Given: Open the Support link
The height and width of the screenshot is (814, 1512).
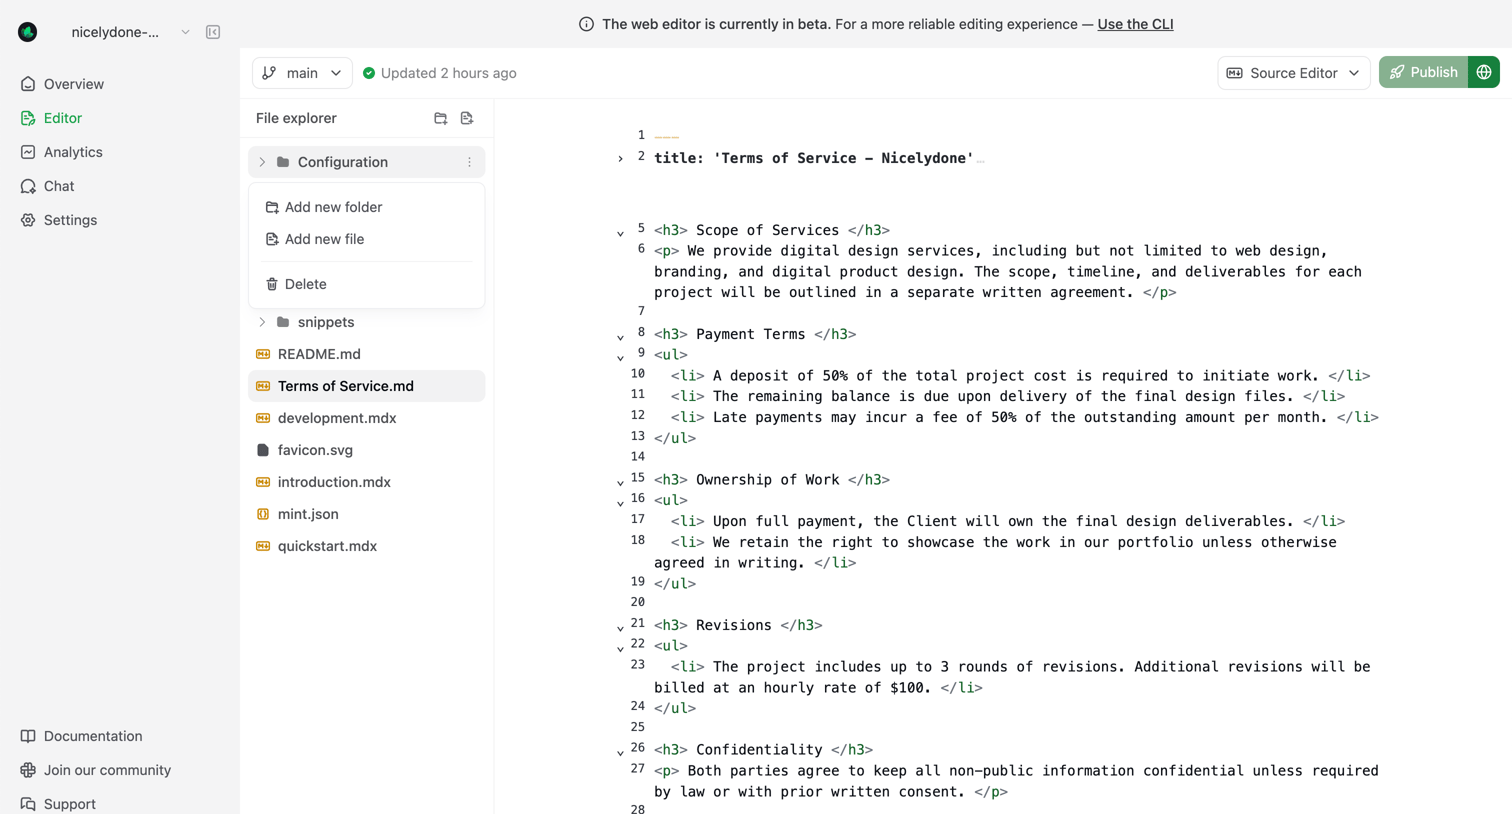Looking at the screenshot, I should [70, 804].
